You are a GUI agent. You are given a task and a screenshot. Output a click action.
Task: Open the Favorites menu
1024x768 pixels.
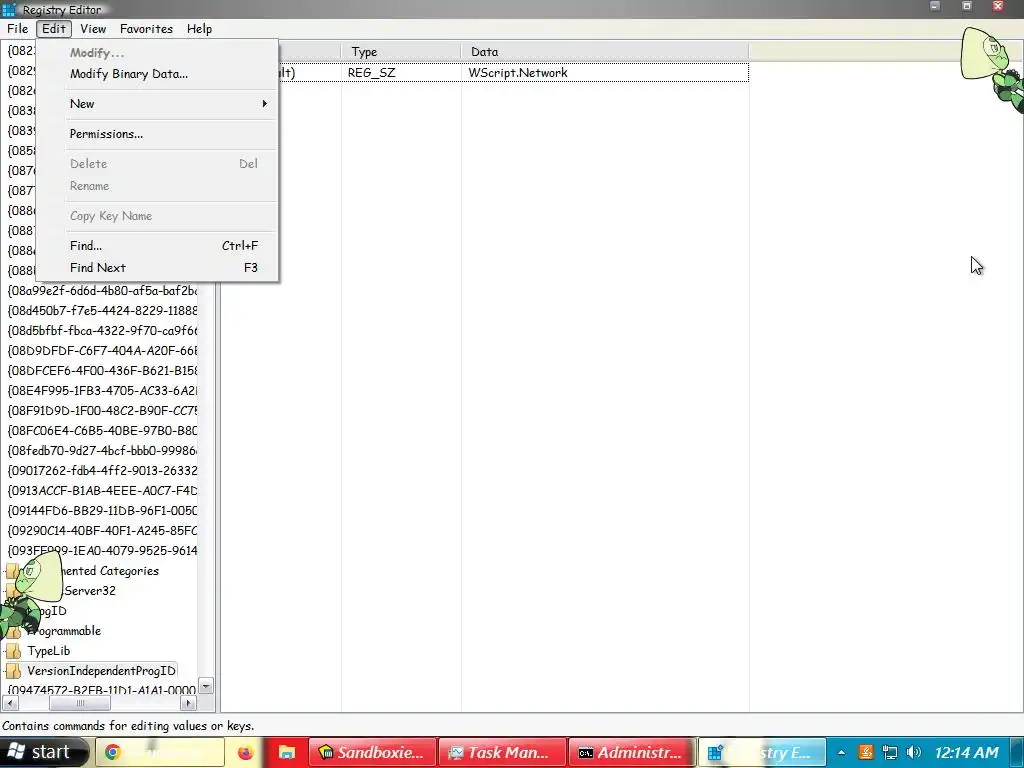click(x=146, y=29)
